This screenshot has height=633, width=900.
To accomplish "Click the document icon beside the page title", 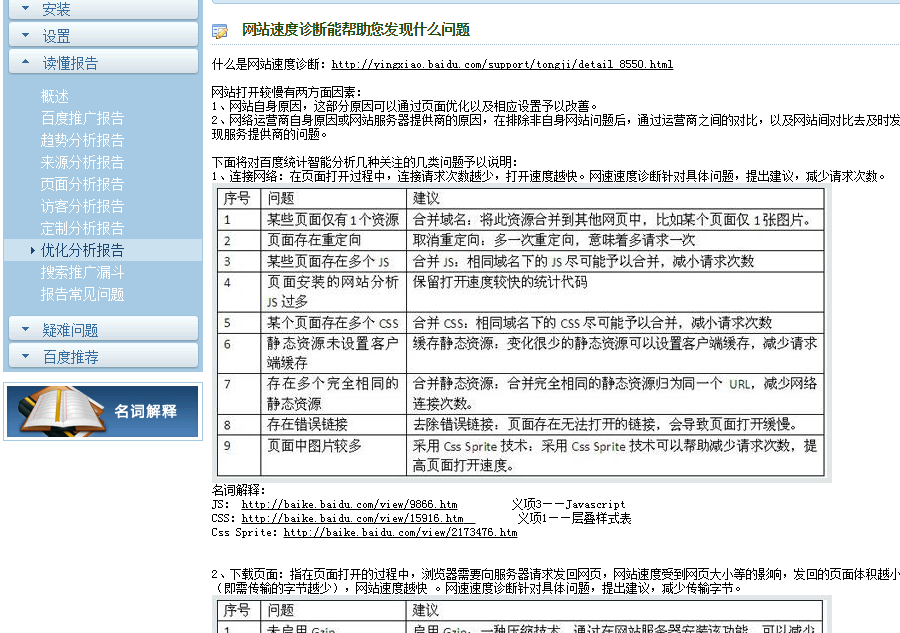I will coord(220,32).
